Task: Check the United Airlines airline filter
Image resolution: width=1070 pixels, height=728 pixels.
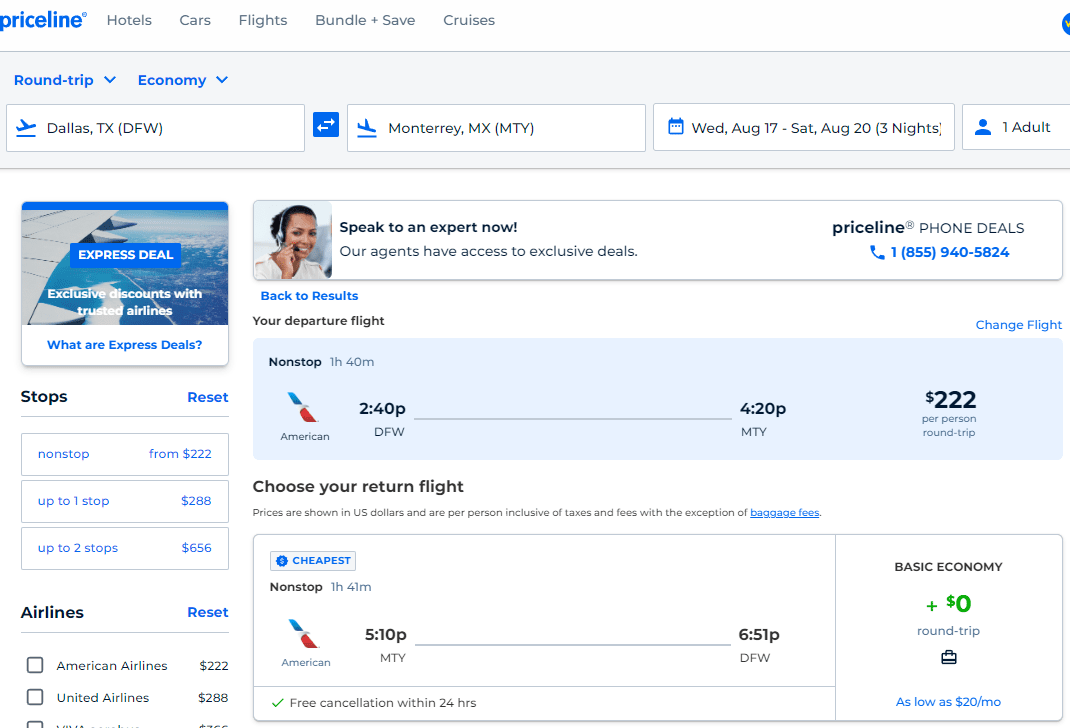Action: click(x=35, y=697)
